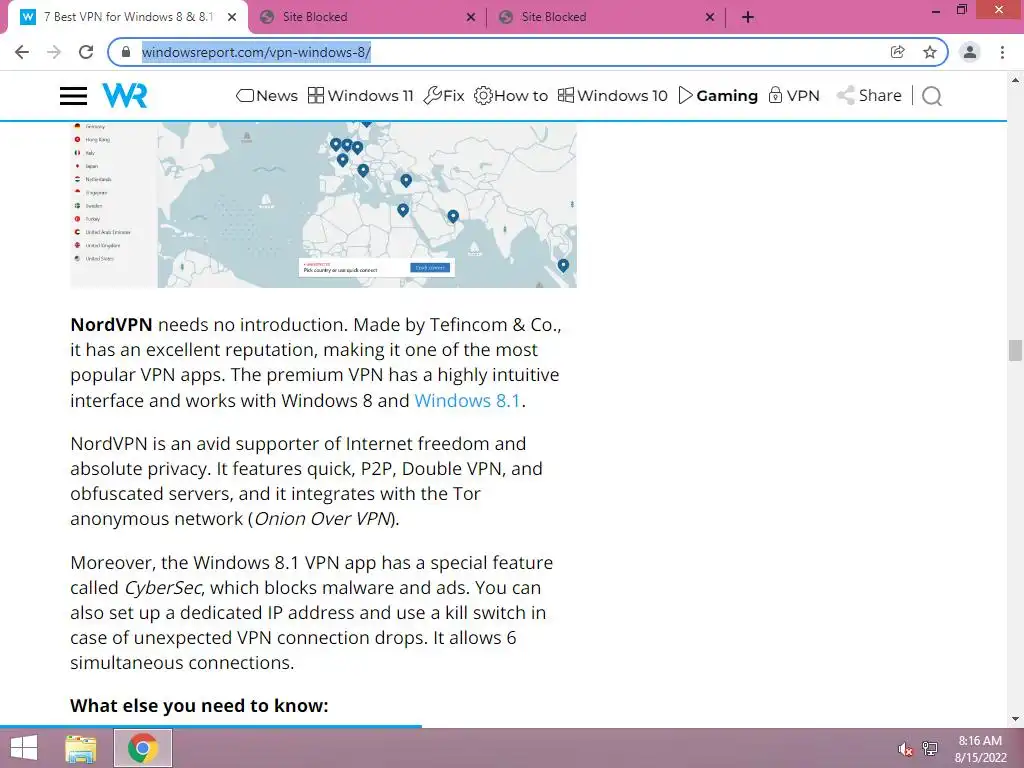
Task: Open the Windows 11 section
Action: coord(360,96)
